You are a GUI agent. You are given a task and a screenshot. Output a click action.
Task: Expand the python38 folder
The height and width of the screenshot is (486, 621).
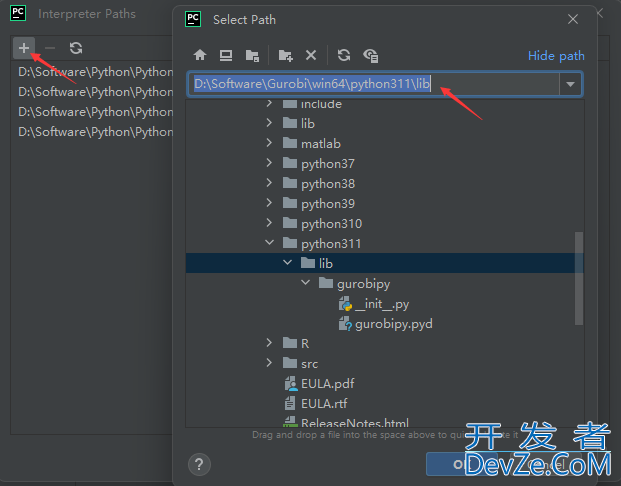(x=269, y=183)
